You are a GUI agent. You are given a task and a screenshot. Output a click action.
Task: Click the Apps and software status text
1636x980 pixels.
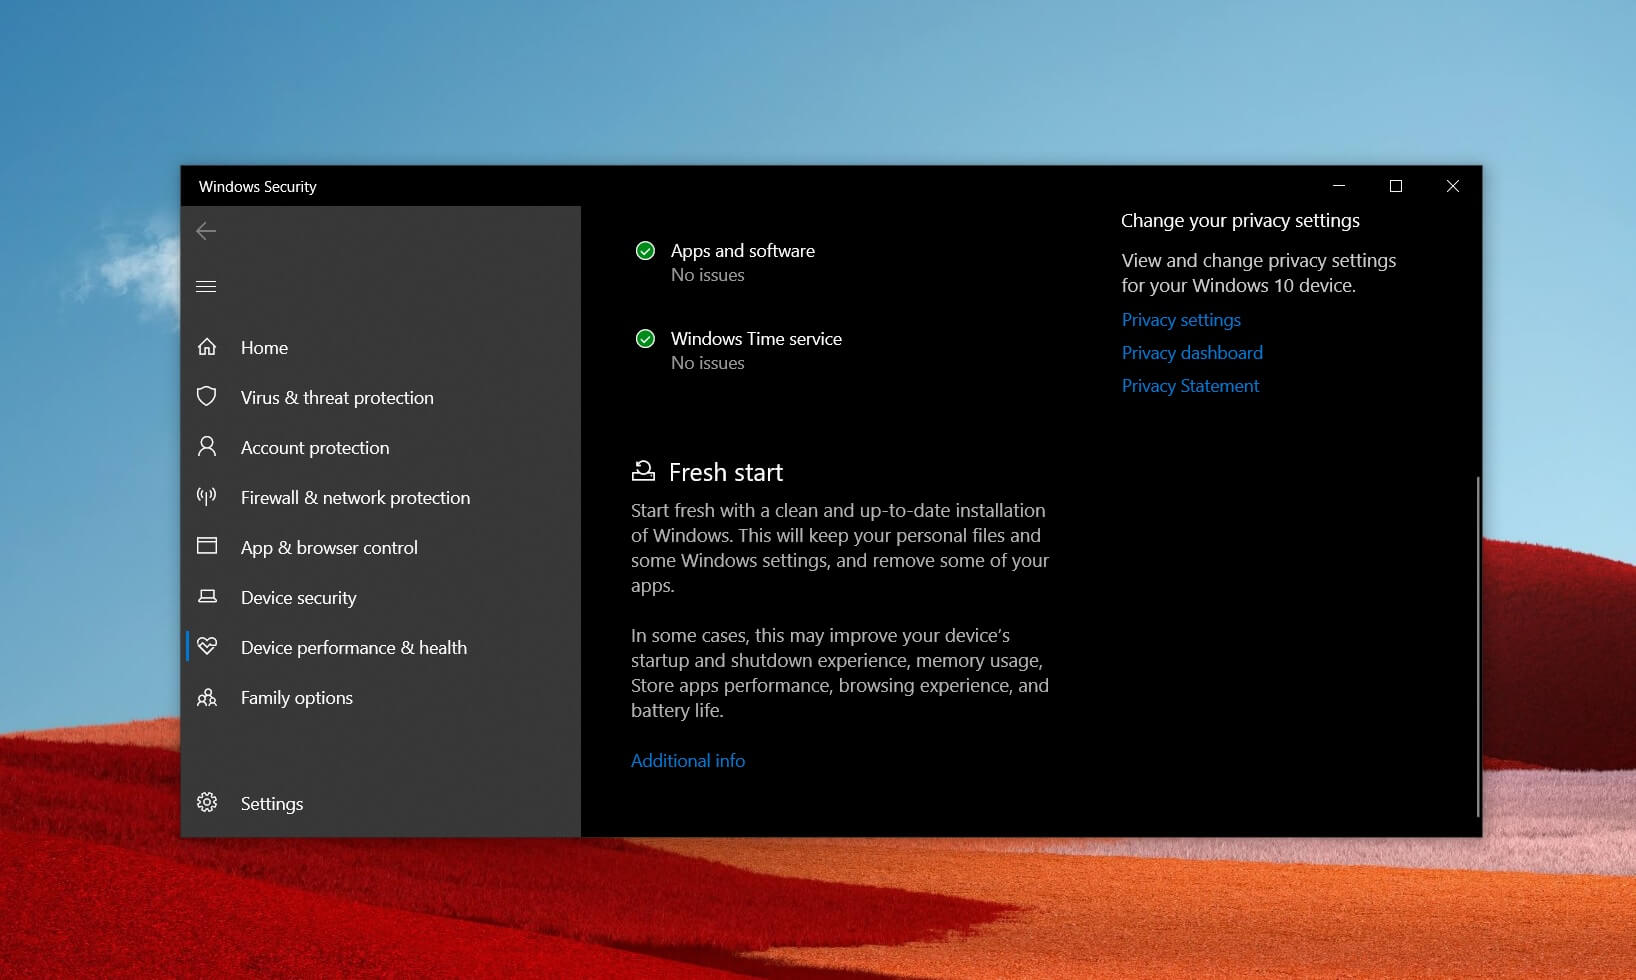[x=708, y=275]
